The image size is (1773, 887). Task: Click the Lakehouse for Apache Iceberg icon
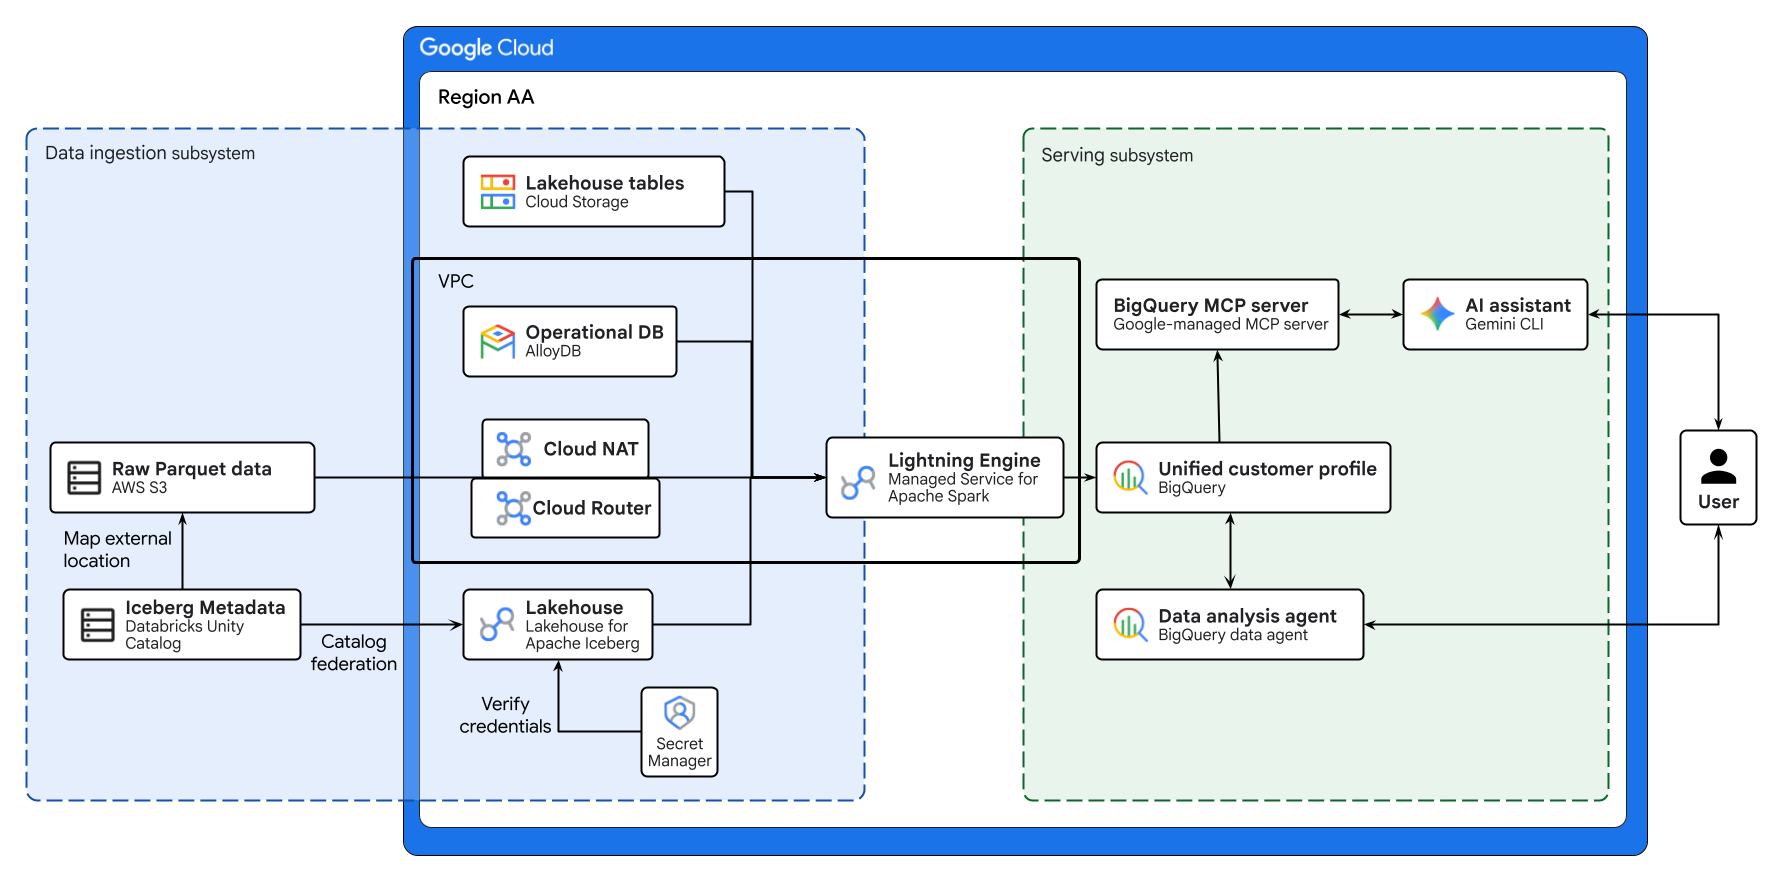click(497, 625)
